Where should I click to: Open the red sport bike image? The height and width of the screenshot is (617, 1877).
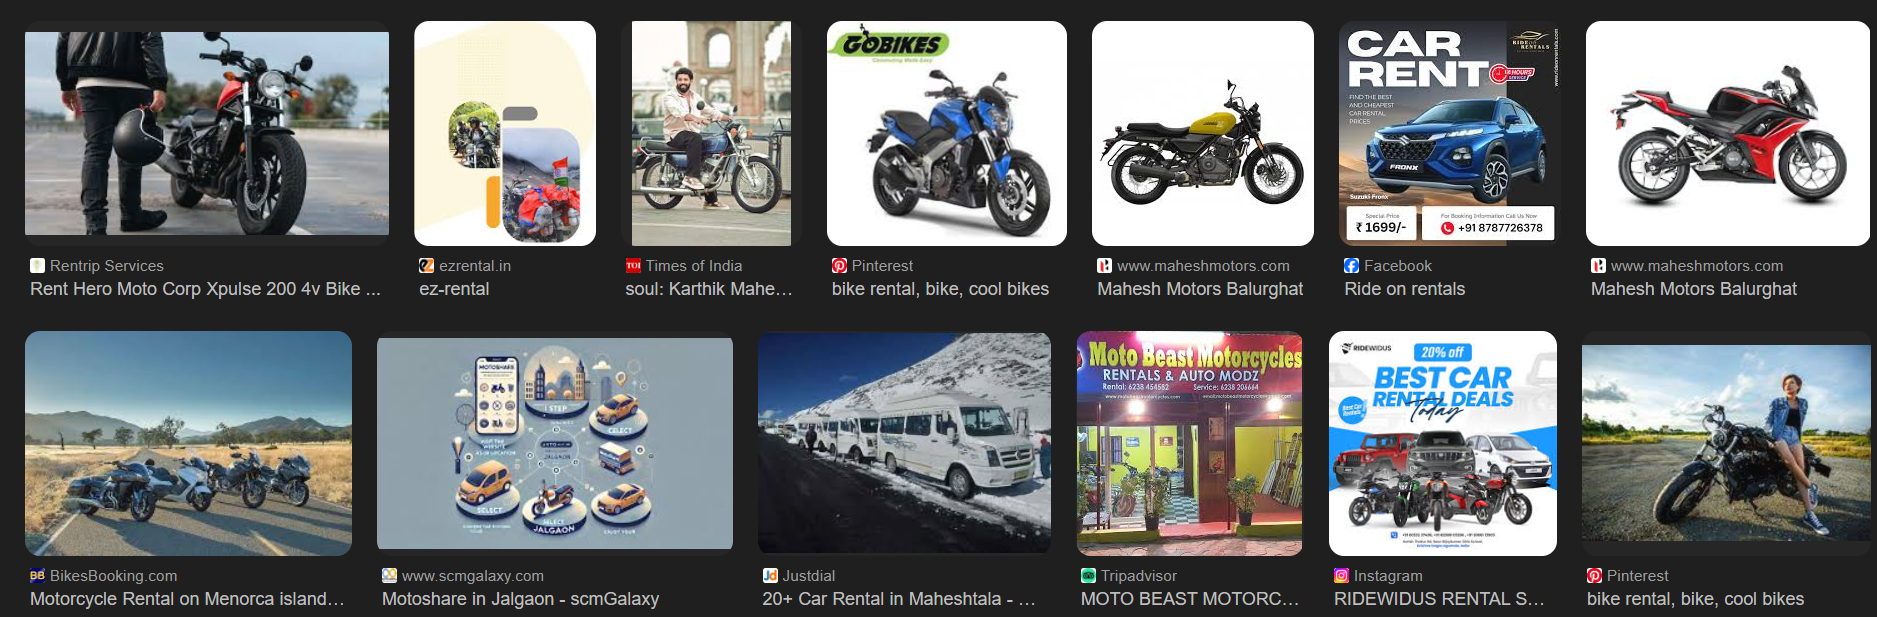(x=1727, y=133)
